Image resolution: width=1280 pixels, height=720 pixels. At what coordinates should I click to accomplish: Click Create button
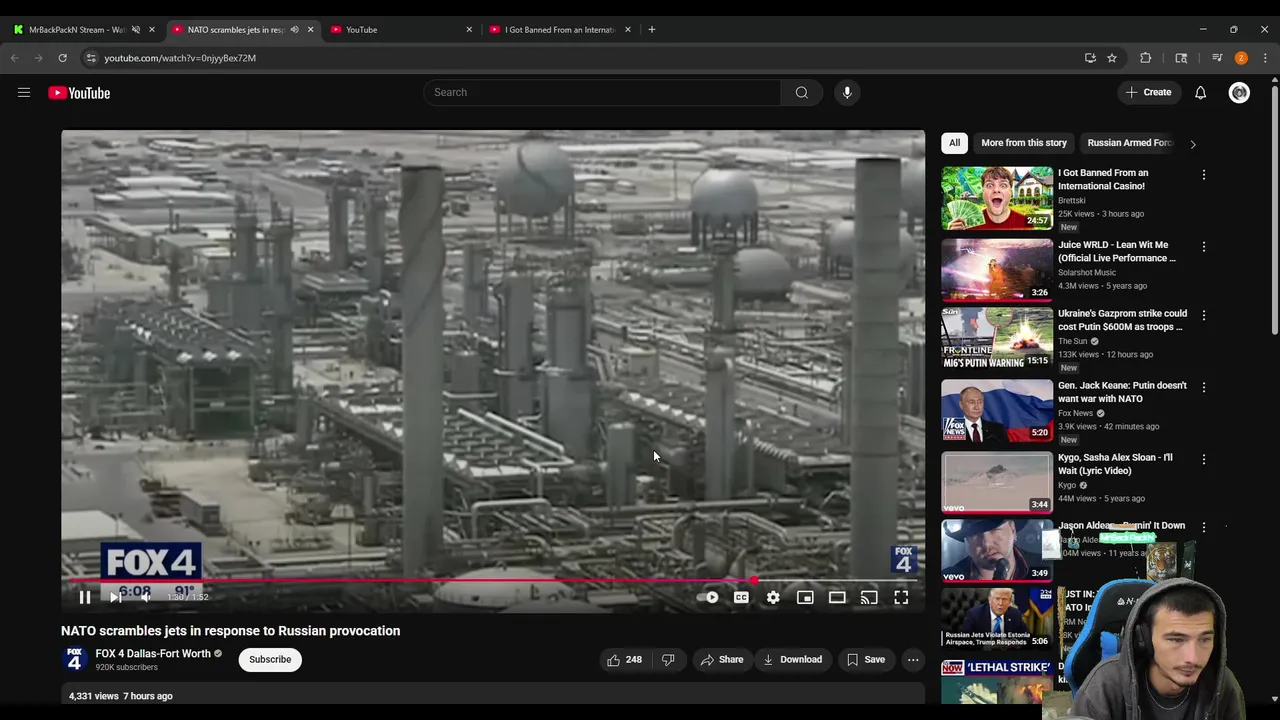click(1148, 92)
